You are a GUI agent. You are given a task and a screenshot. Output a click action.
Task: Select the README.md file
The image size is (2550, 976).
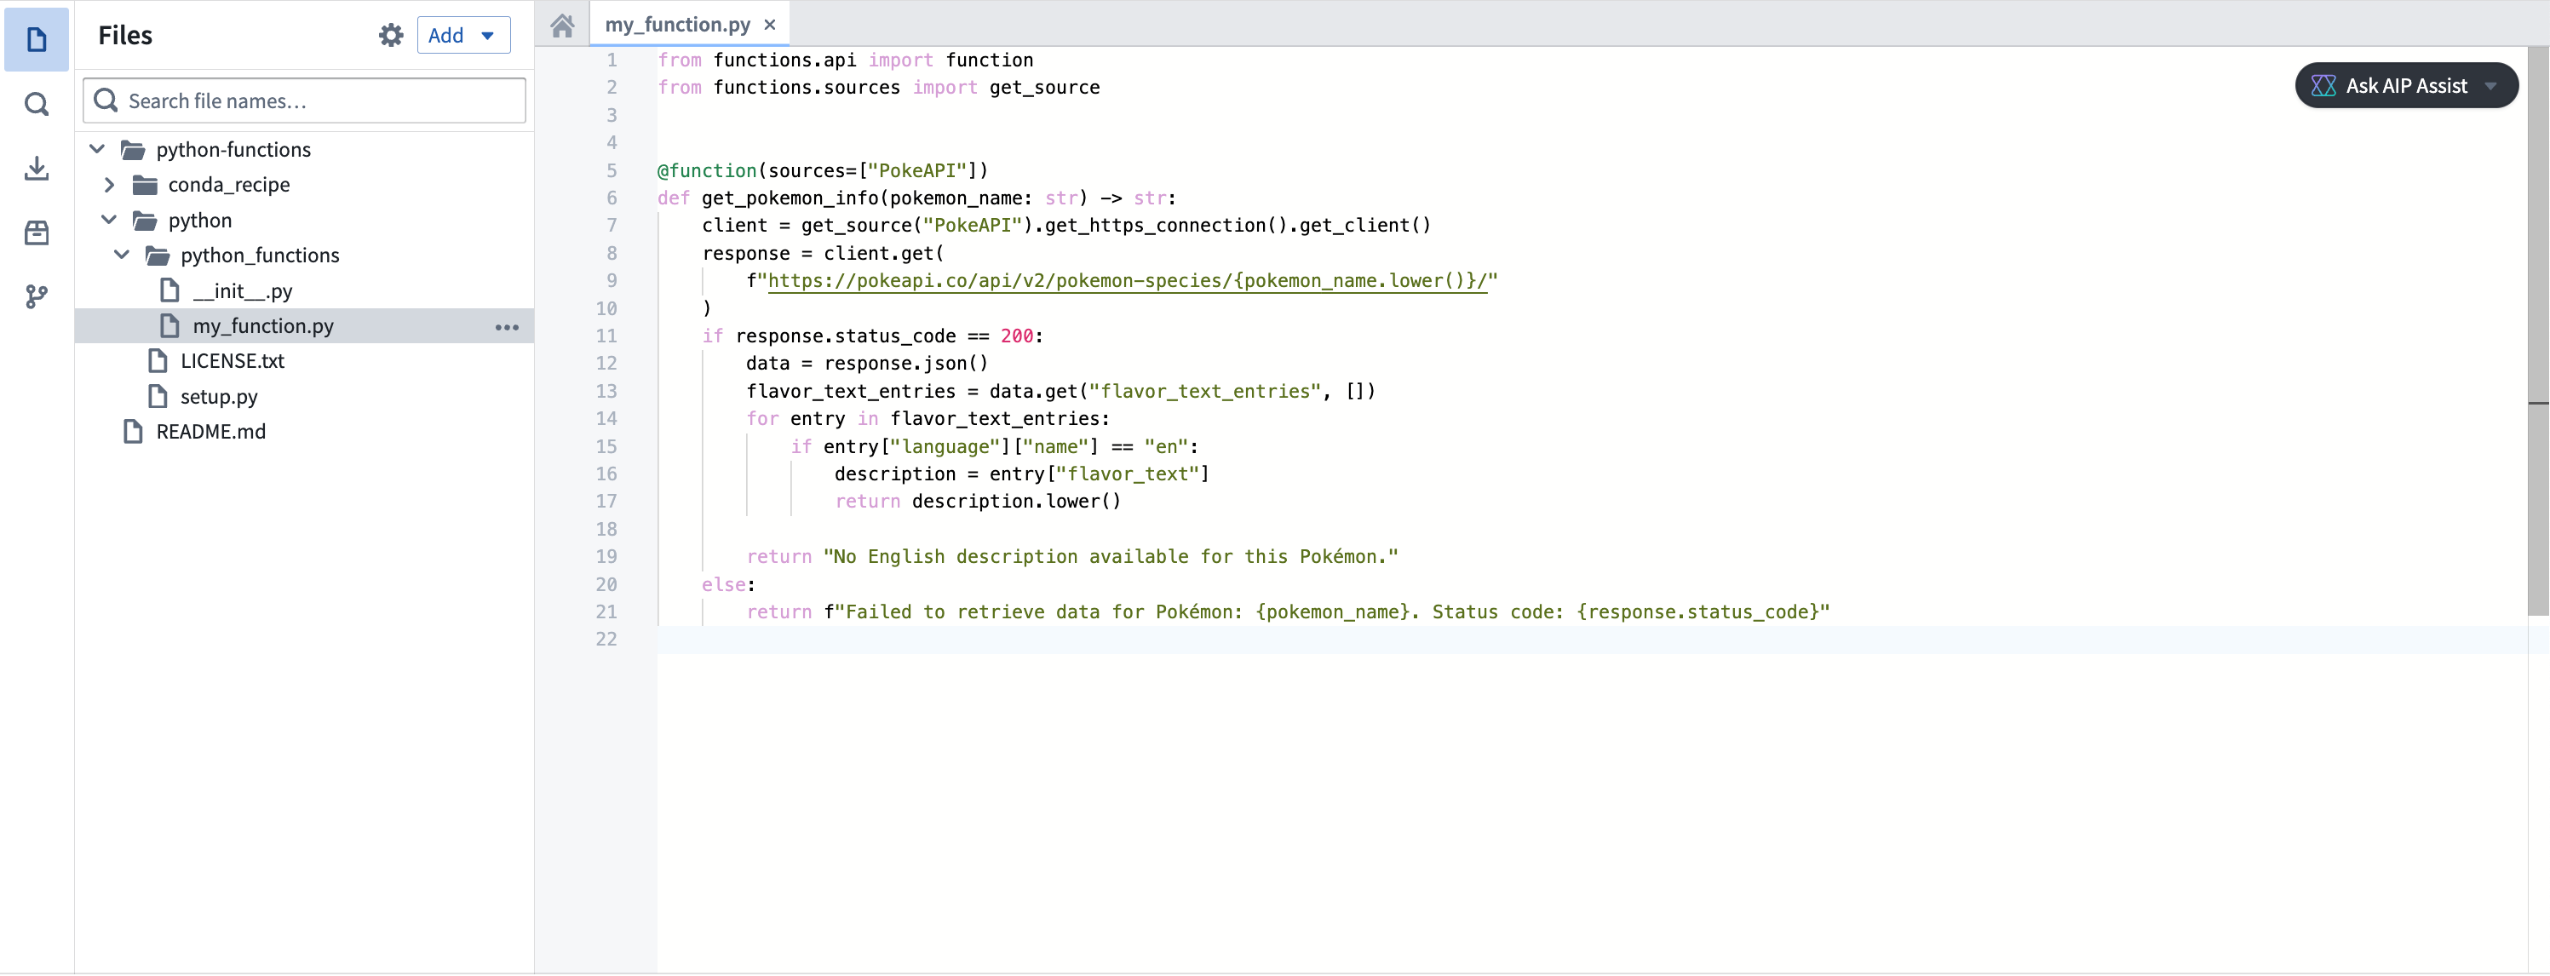point(211,431)
